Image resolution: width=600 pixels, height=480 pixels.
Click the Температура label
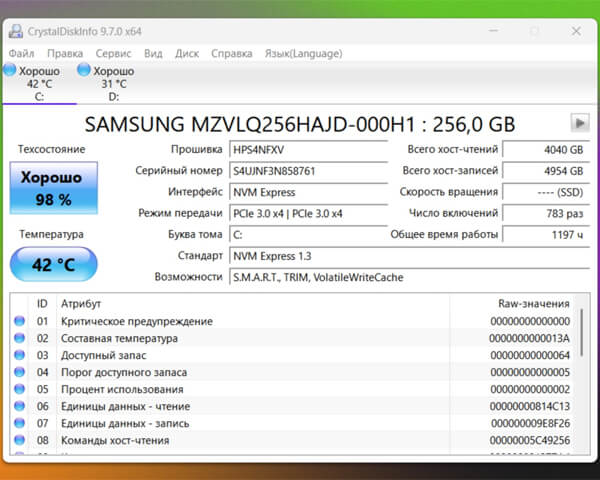[51, 234]
